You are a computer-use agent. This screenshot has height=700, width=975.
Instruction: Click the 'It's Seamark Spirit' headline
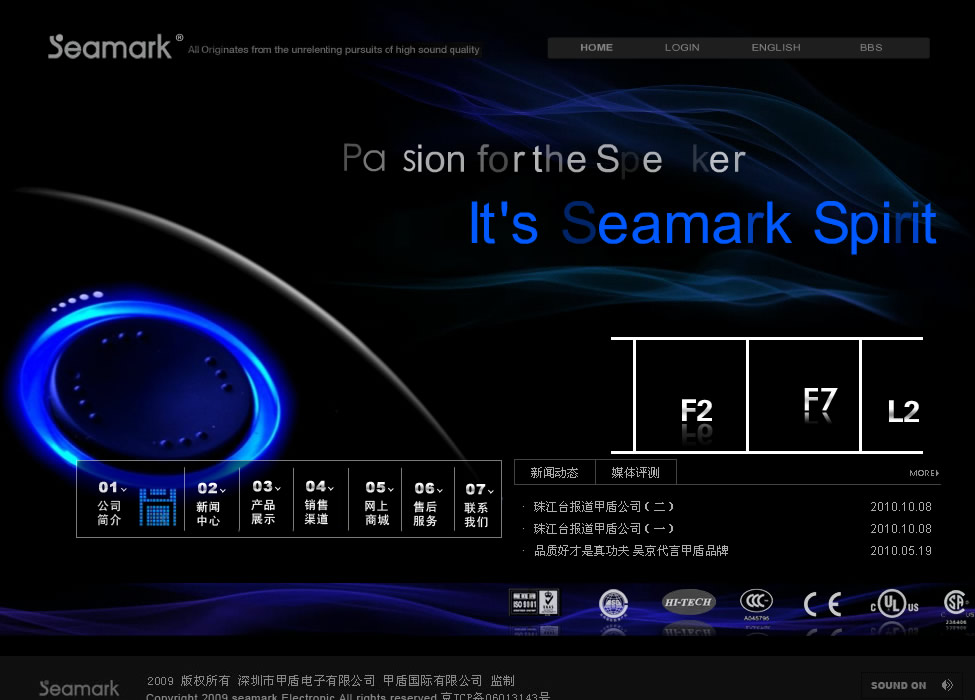coord(703,224)
